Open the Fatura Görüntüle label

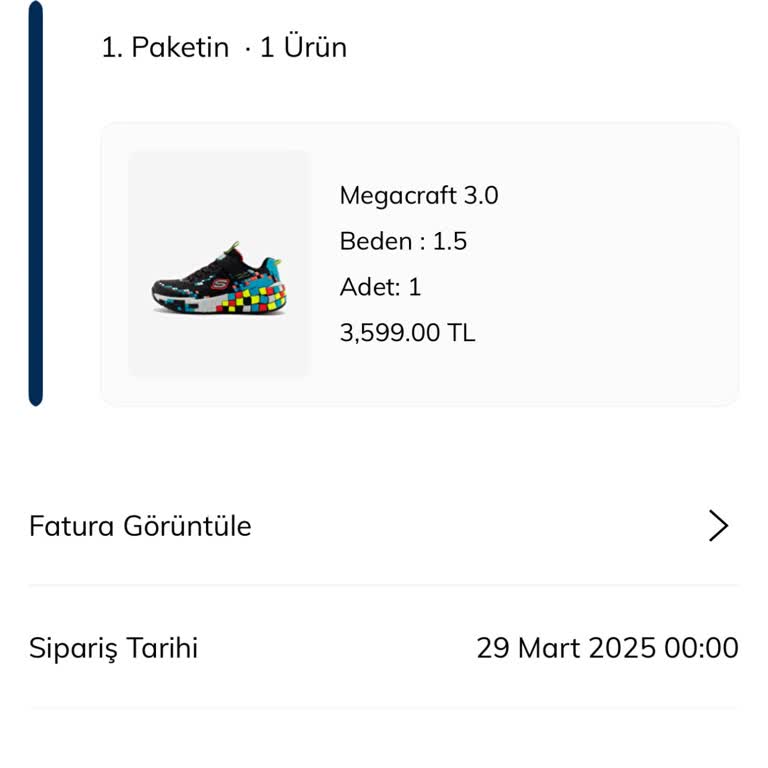tap(140, 526)
